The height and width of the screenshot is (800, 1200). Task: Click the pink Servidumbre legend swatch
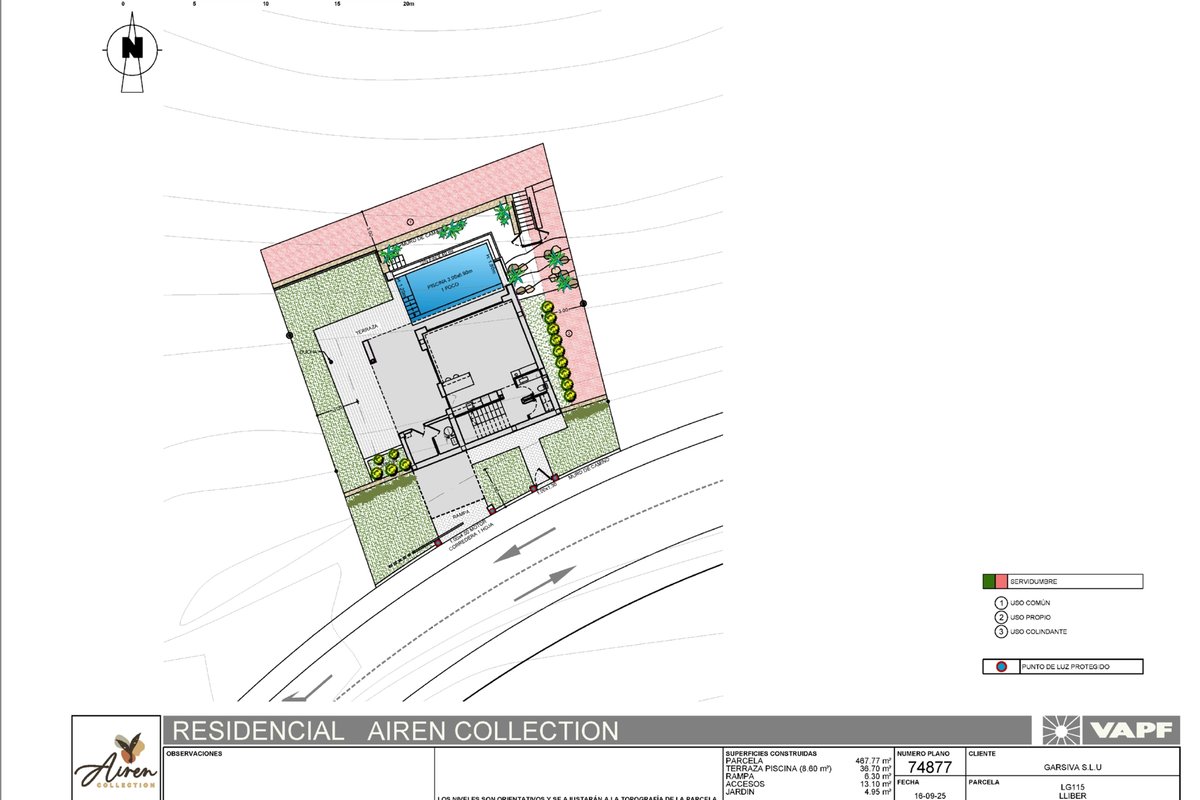[1001, 582]
